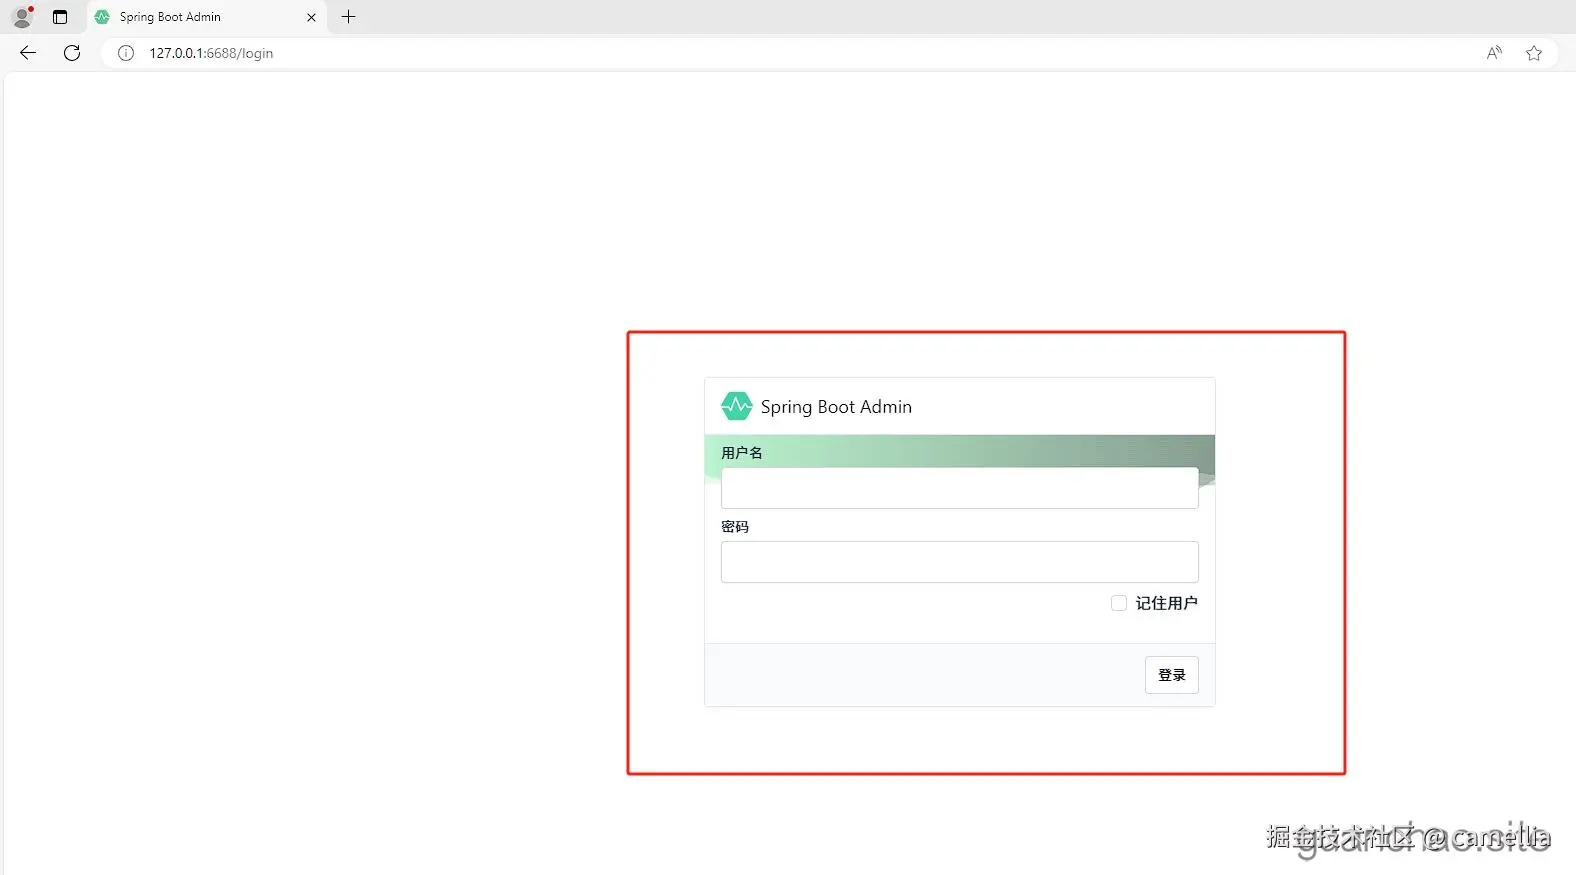This screenshot has width=1576, height=875.
Task: Select the Spring Boot Admin tab
Action: pyautogui.click(x=207, y=17)
